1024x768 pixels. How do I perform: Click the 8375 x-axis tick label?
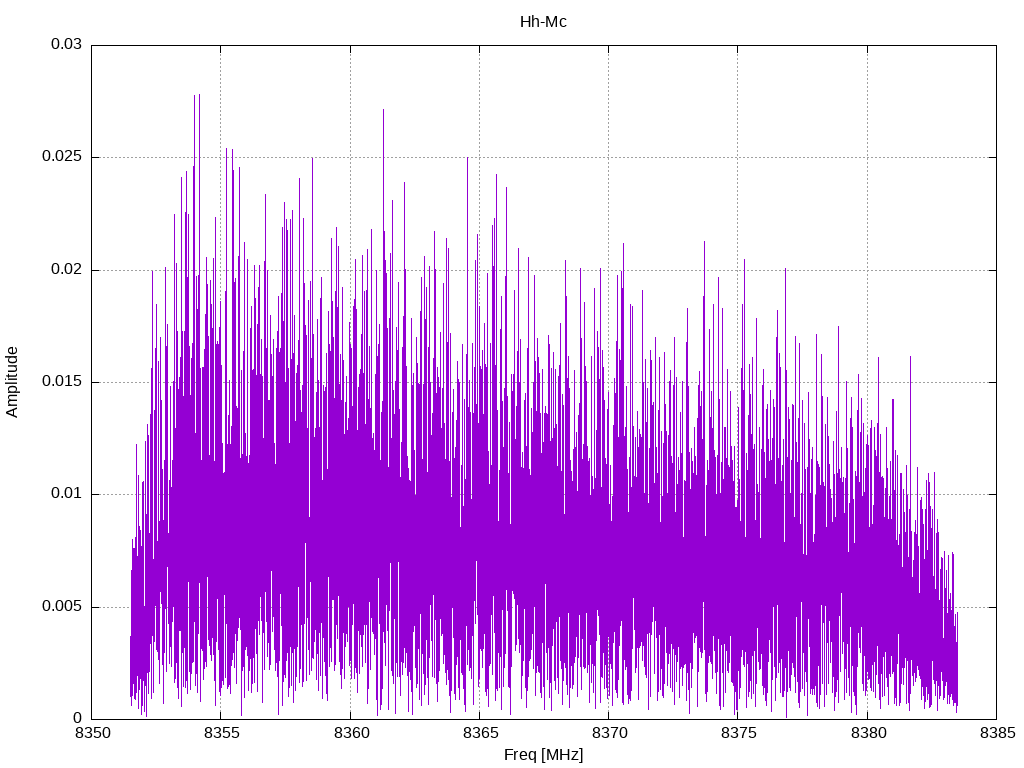[739, 733]
